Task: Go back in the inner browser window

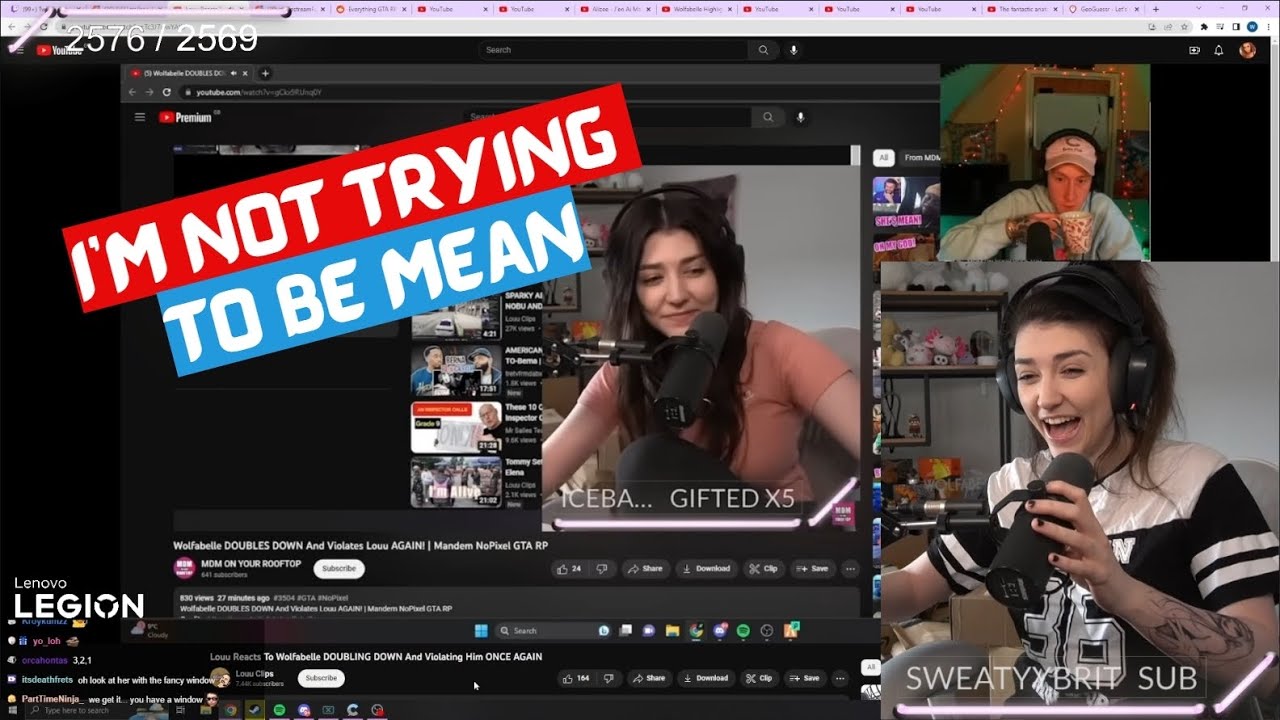Action: tap(133, 92)
